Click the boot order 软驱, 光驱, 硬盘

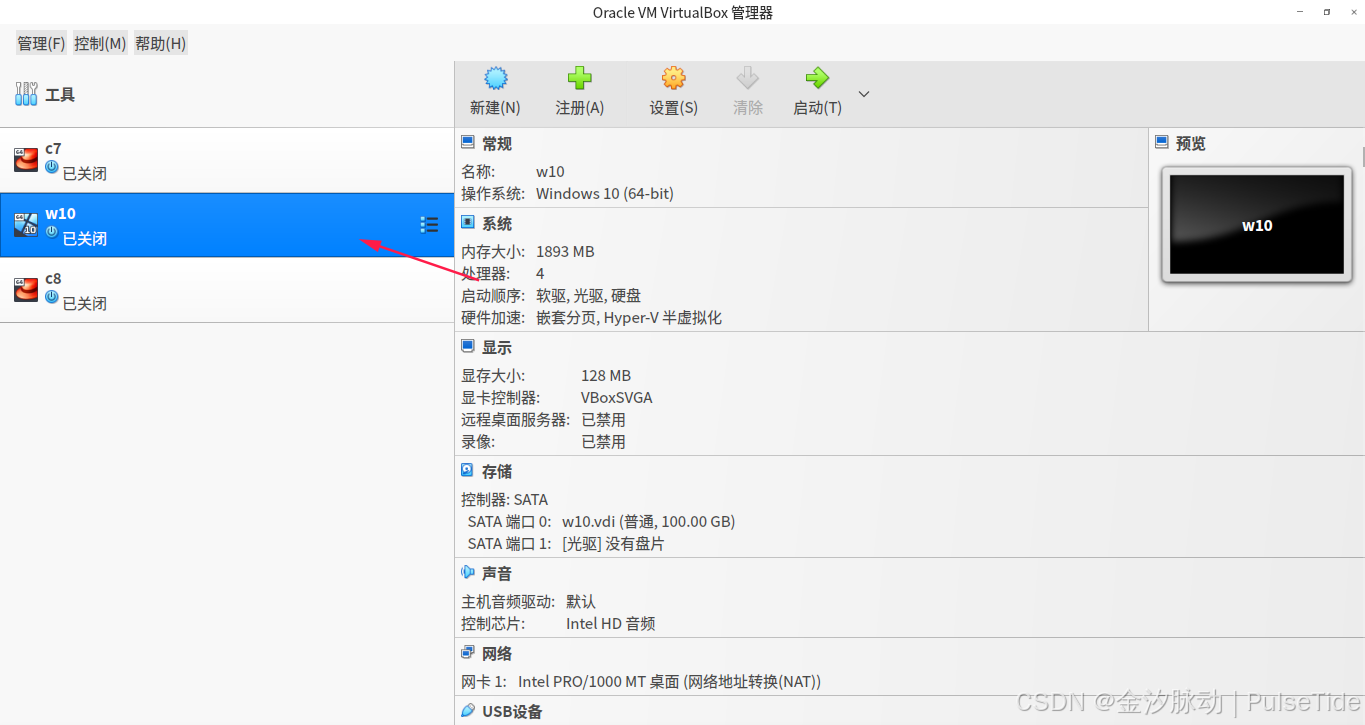pyautogui.click(x=589, y=295)
